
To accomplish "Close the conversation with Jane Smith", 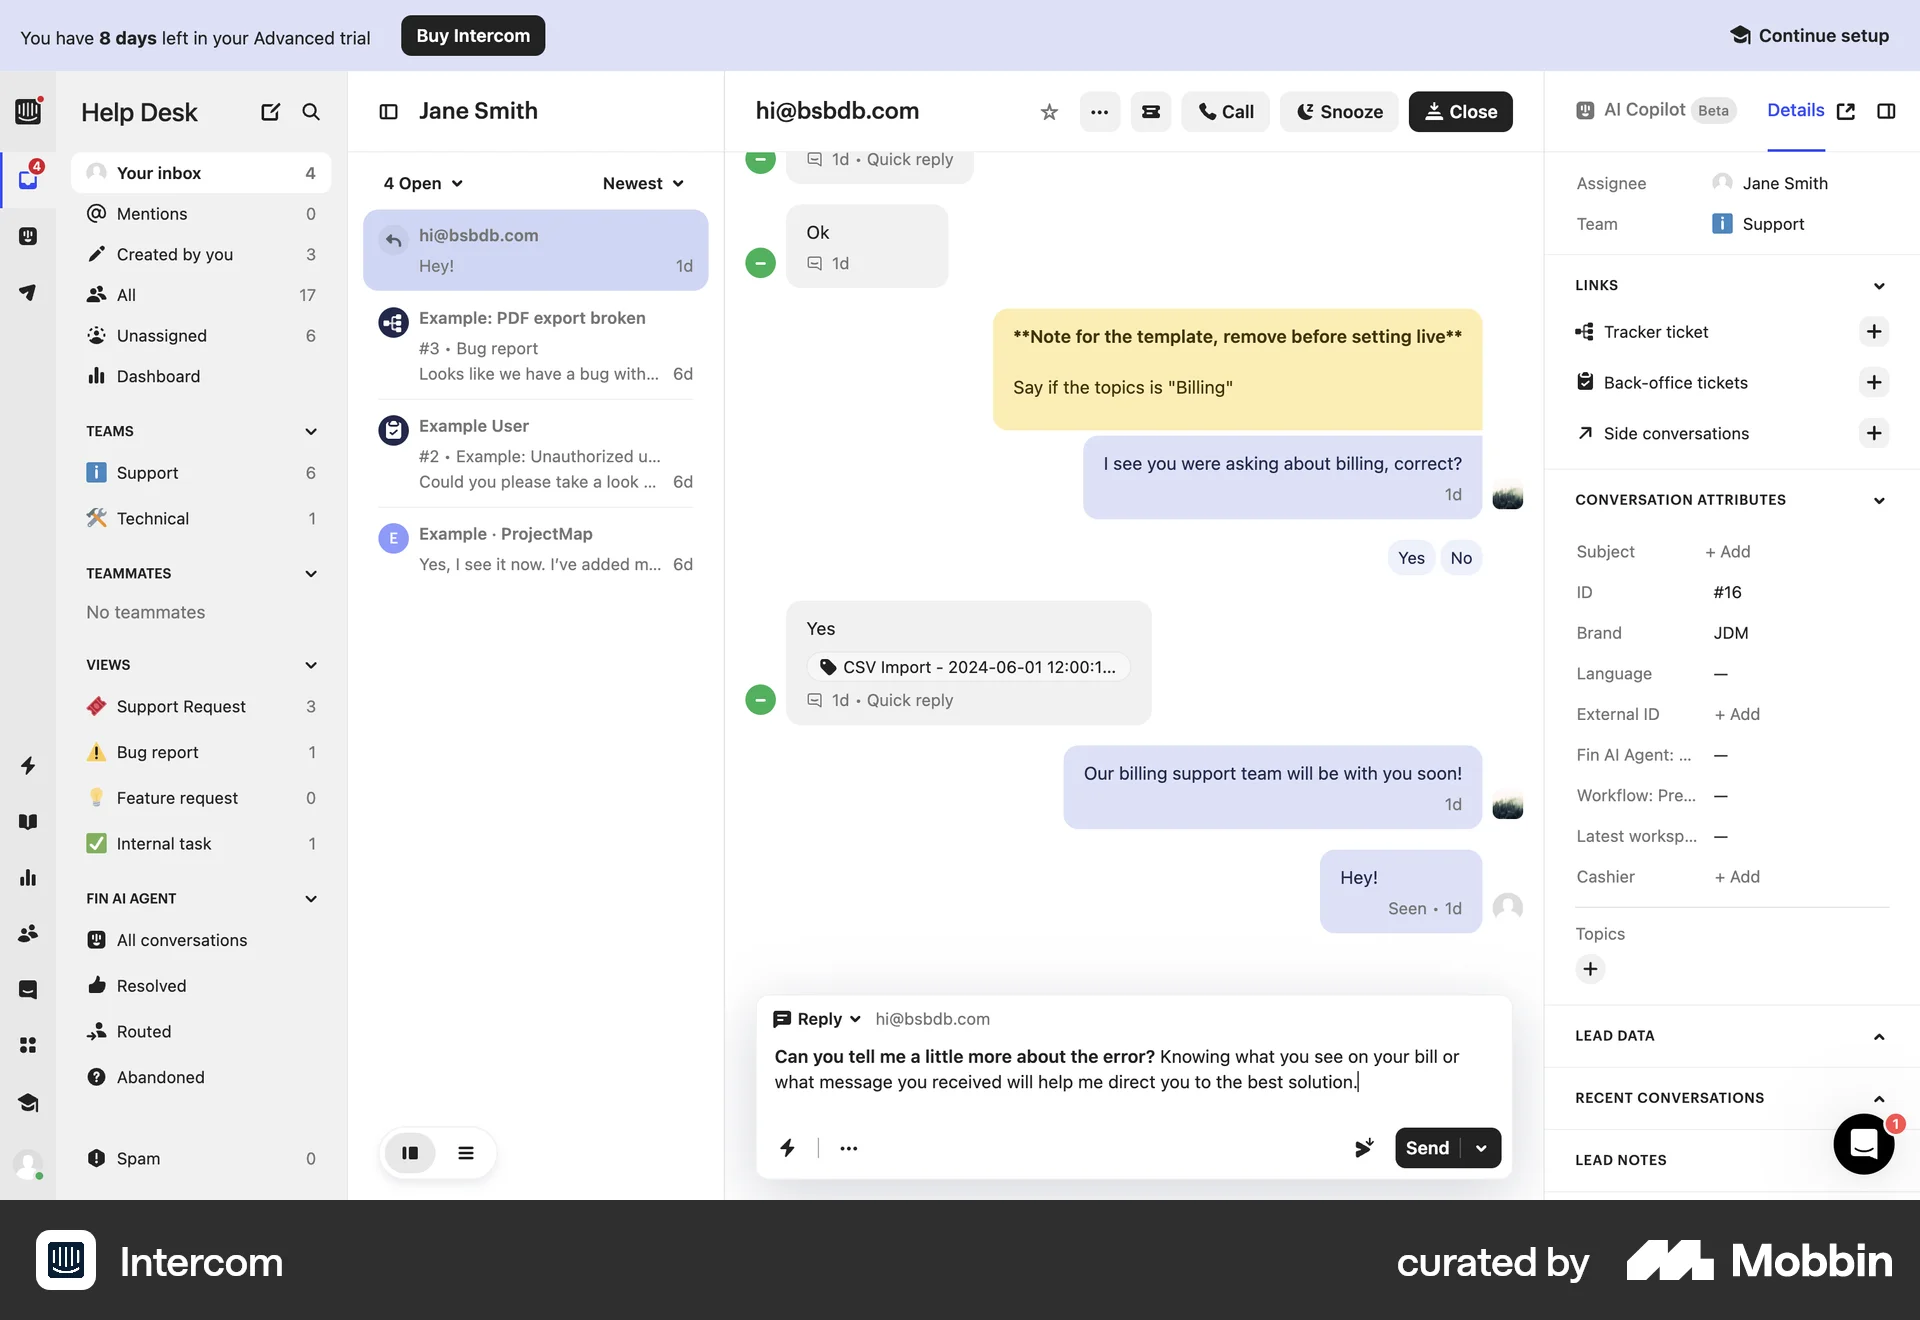I will 1459,112.
